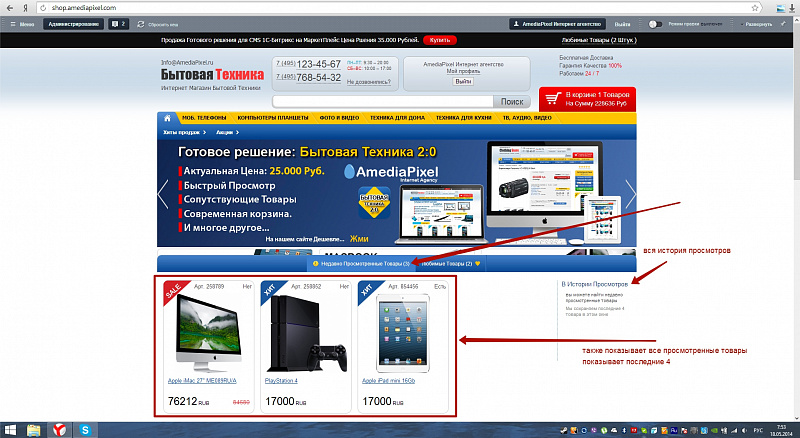800x438 pixels.
Task: Click the browser address bar URL
Action: coord(84,8)
